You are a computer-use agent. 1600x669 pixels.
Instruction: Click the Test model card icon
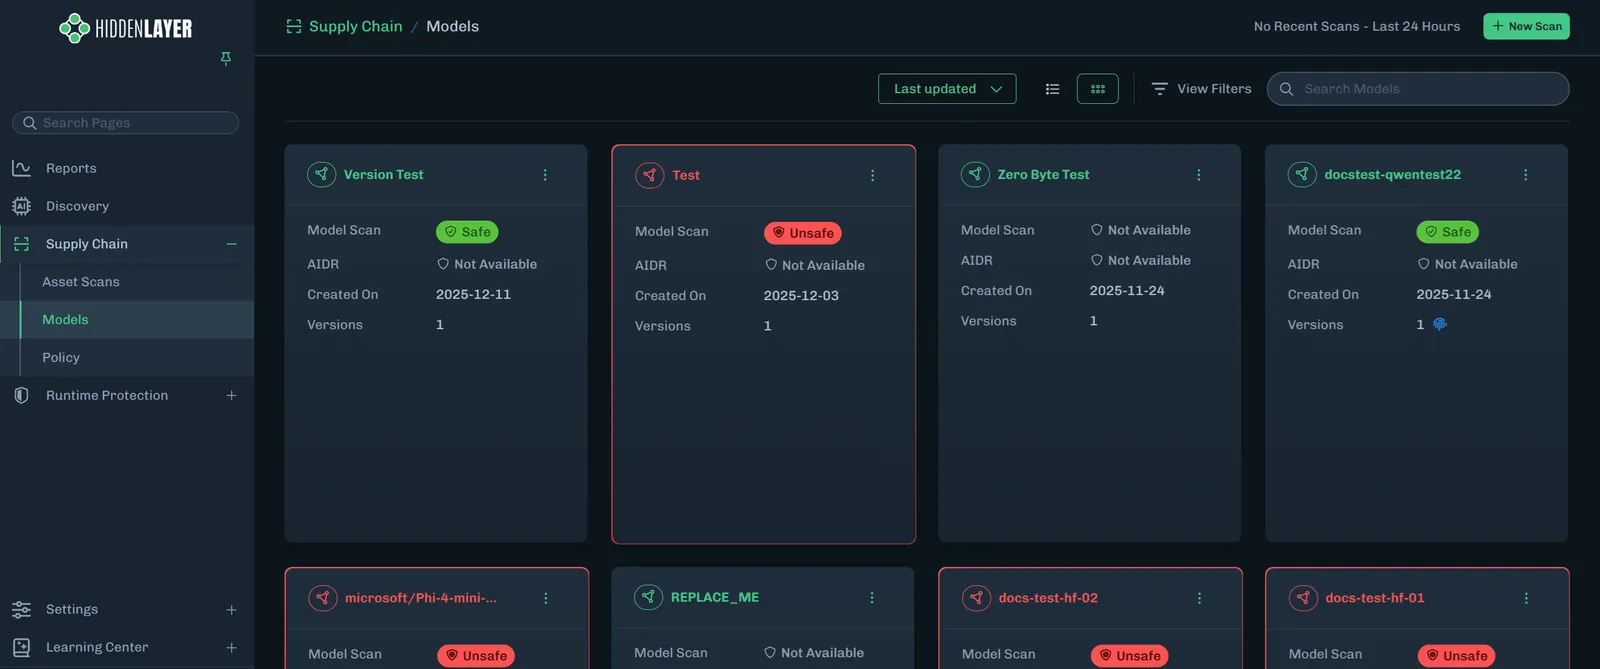coord(650,175)
